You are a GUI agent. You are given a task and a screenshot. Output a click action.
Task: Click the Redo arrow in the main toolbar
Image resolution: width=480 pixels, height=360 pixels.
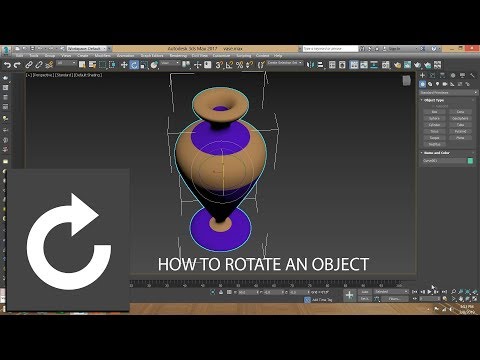[17, 65]
